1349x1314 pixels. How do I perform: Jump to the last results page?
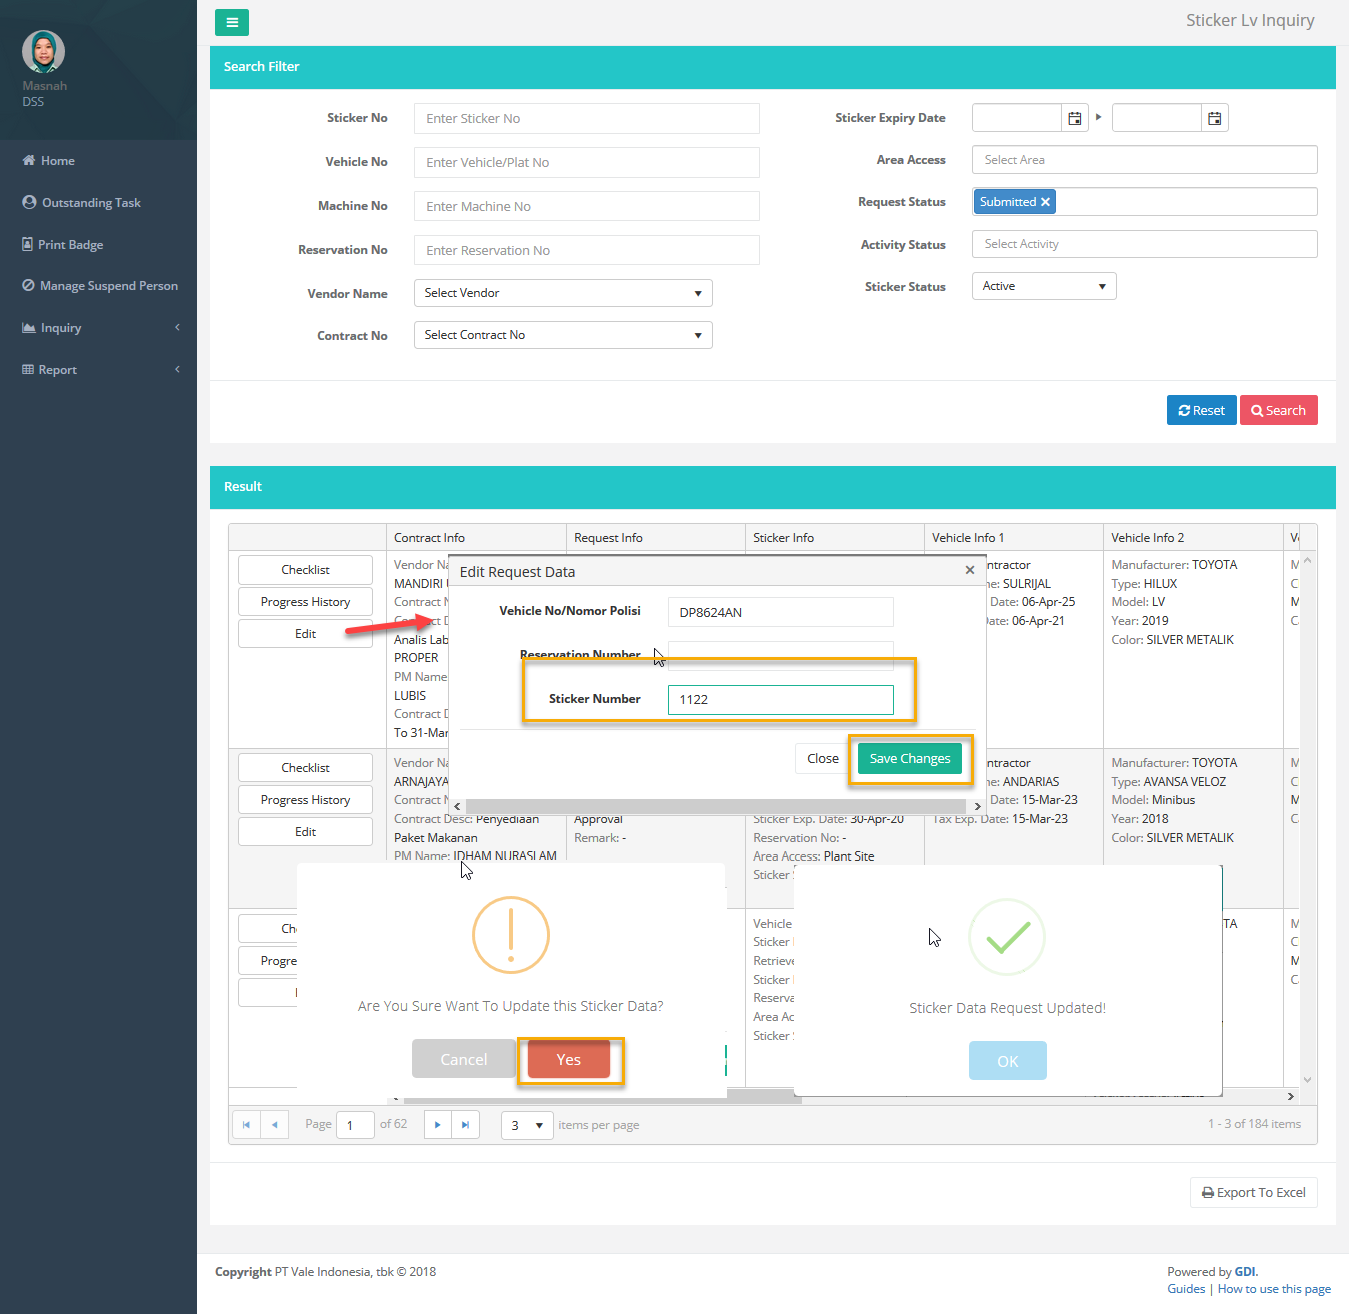tap(465, 1125)
